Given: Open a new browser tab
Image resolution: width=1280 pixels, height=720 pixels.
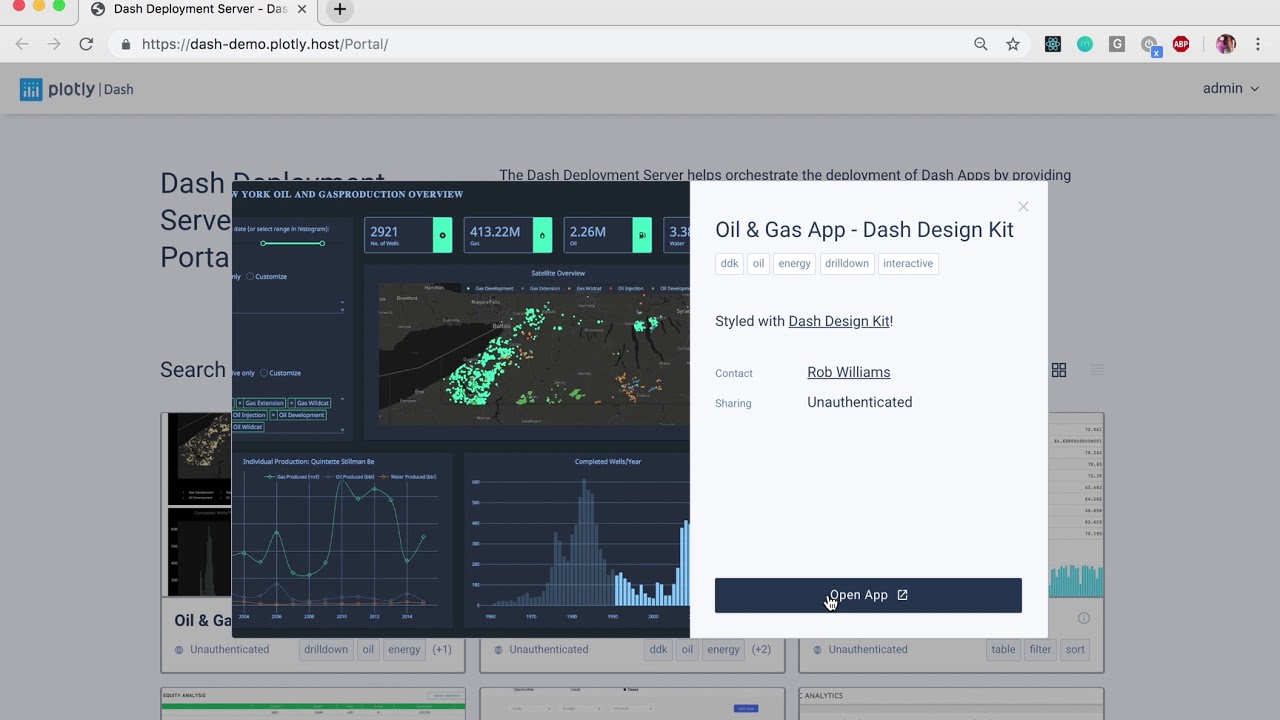Looking at the screenshot, I should point(340,10).
